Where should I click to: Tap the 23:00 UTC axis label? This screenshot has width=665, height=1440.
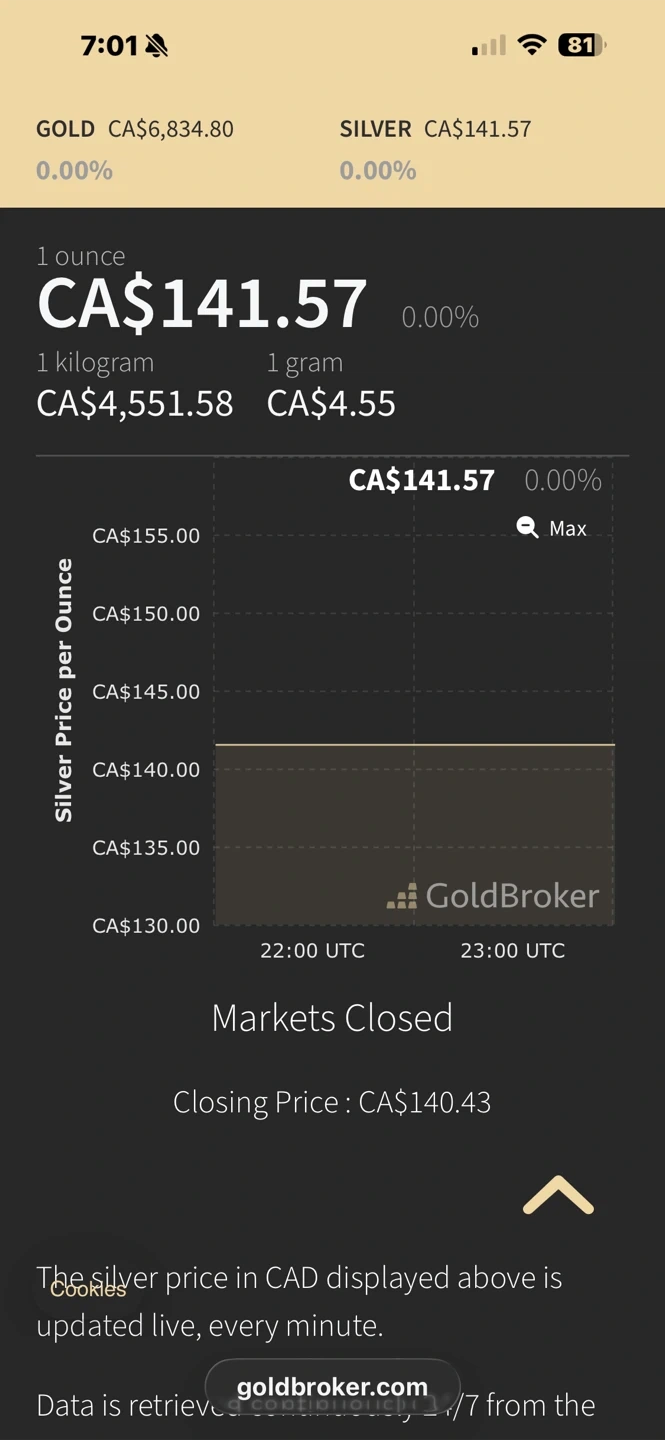(512, 950)
